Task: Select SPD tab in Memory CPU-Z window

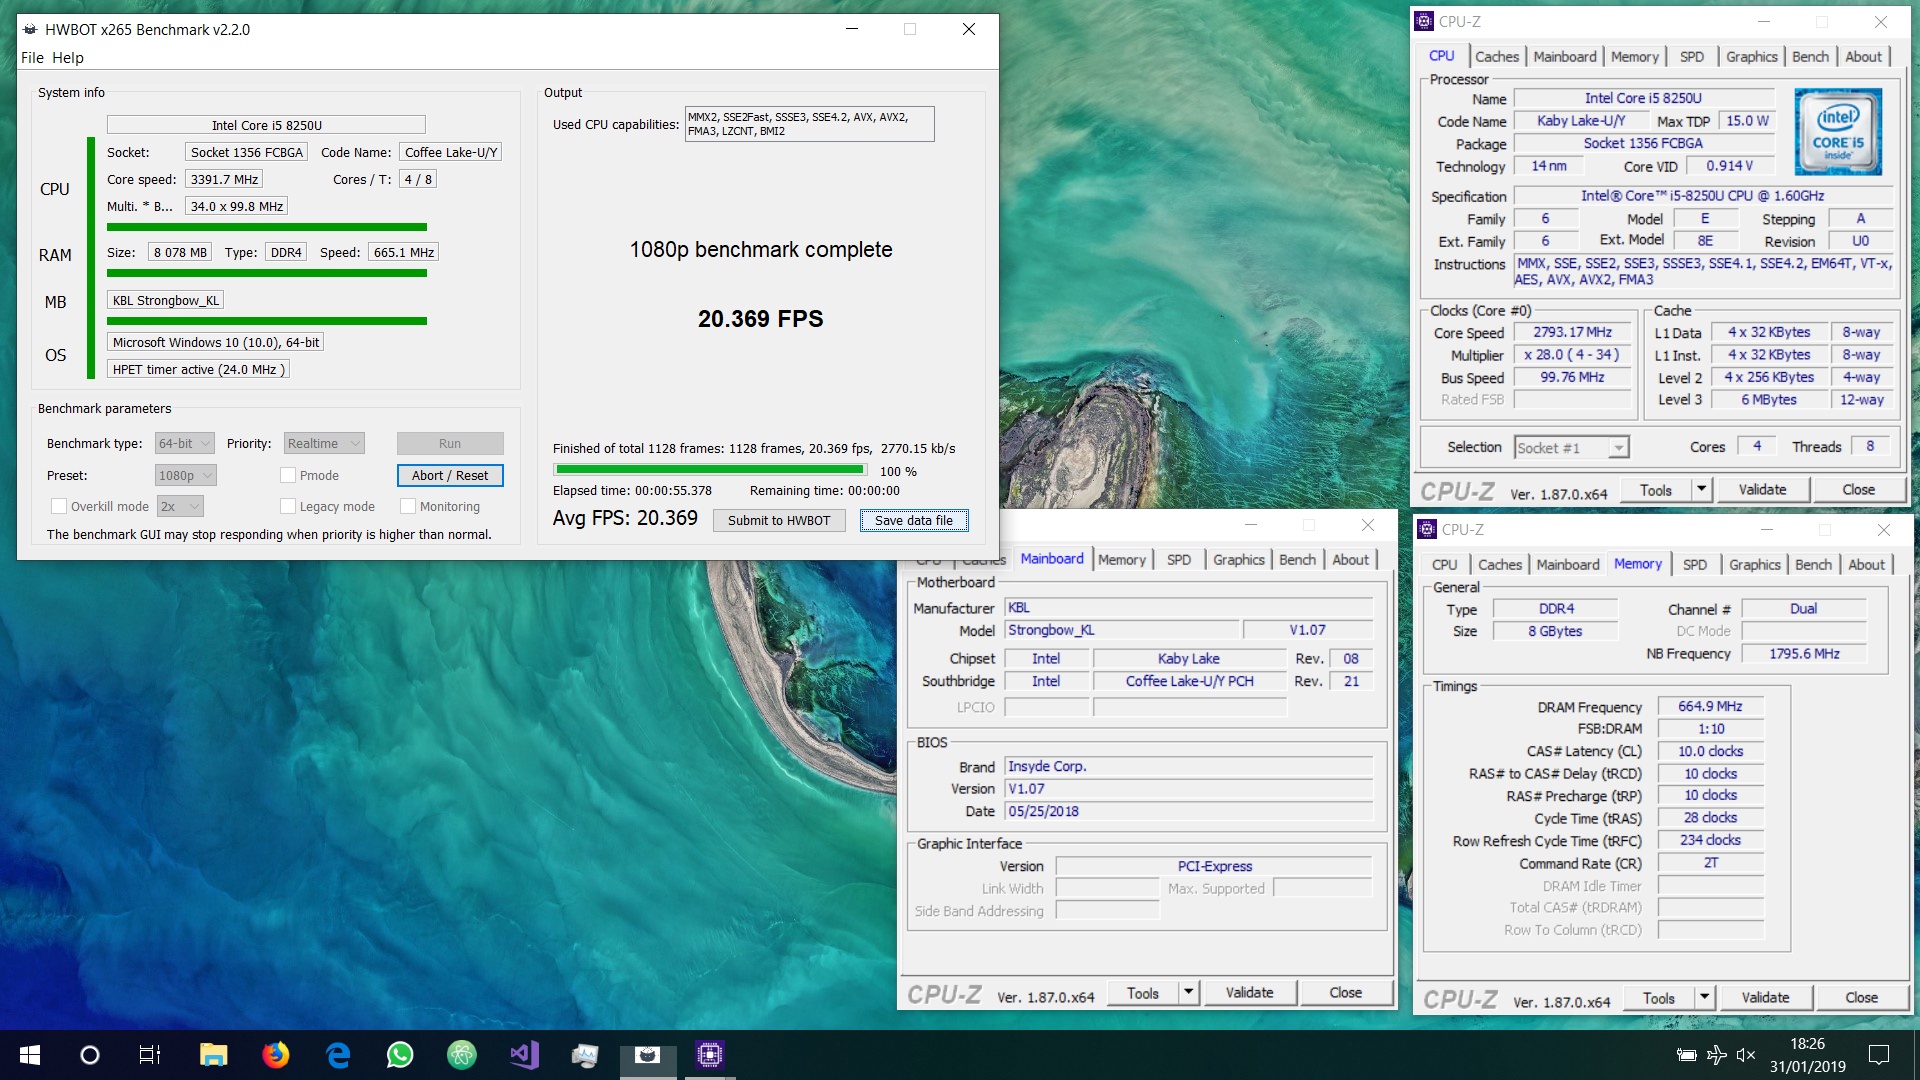Action: coord(1695,565)
